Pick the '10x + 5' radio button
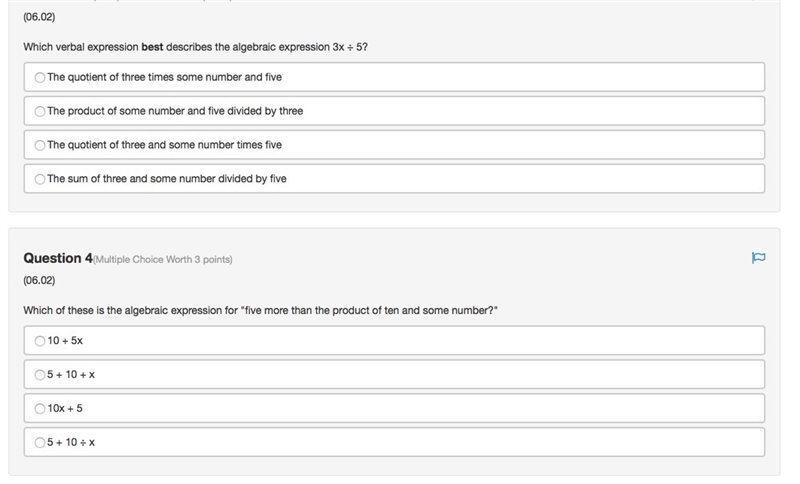Image resolution: width=800 pixels, height=484 pixels. (x=40, y=409)
